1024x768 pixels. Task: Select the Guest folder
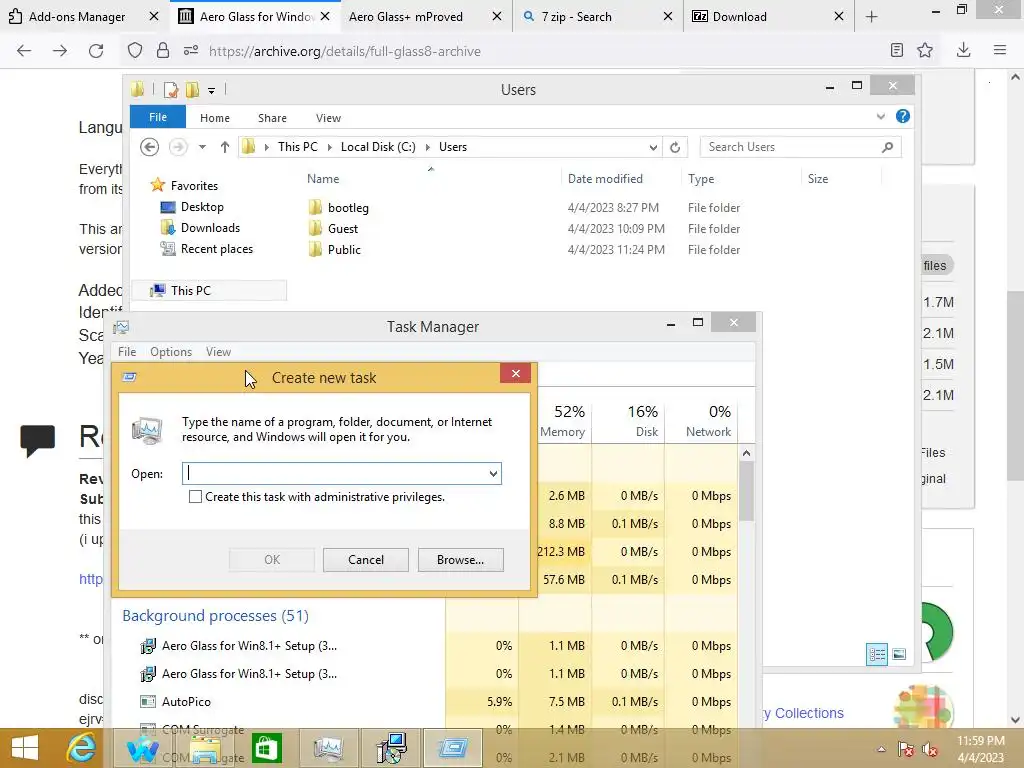(343, 229)
